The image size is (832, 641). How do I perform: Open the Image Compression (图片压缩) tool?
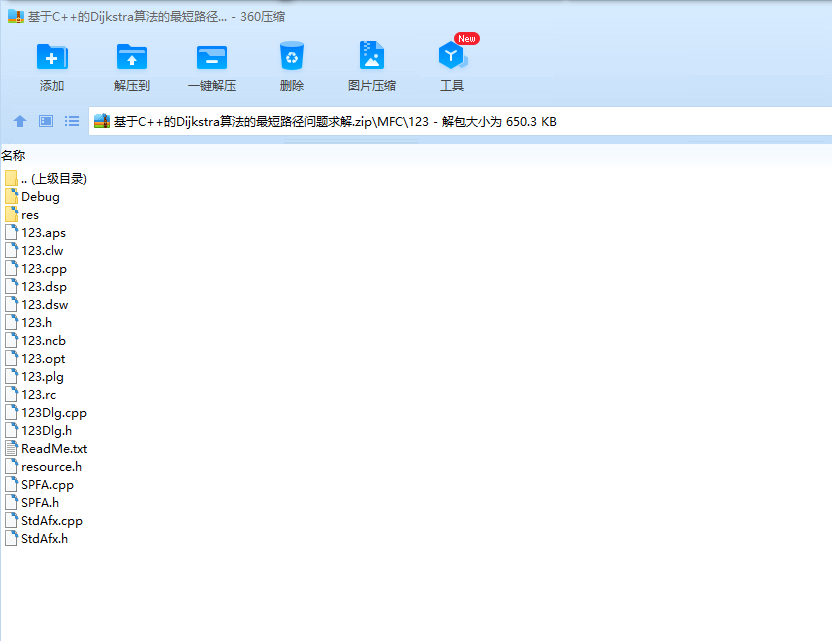click(371, 55)
